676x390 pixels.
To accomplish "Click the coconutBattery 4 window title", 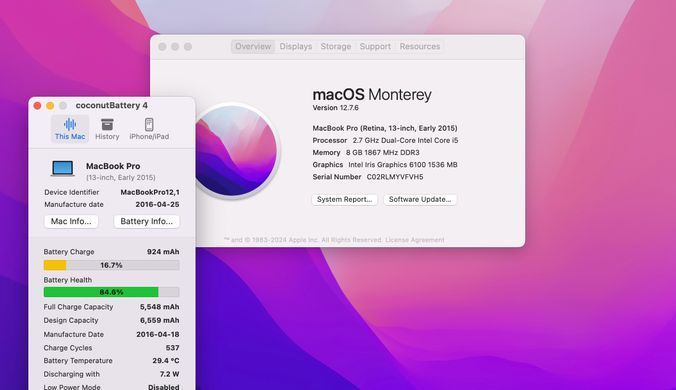I will click(x=112, y=106).
